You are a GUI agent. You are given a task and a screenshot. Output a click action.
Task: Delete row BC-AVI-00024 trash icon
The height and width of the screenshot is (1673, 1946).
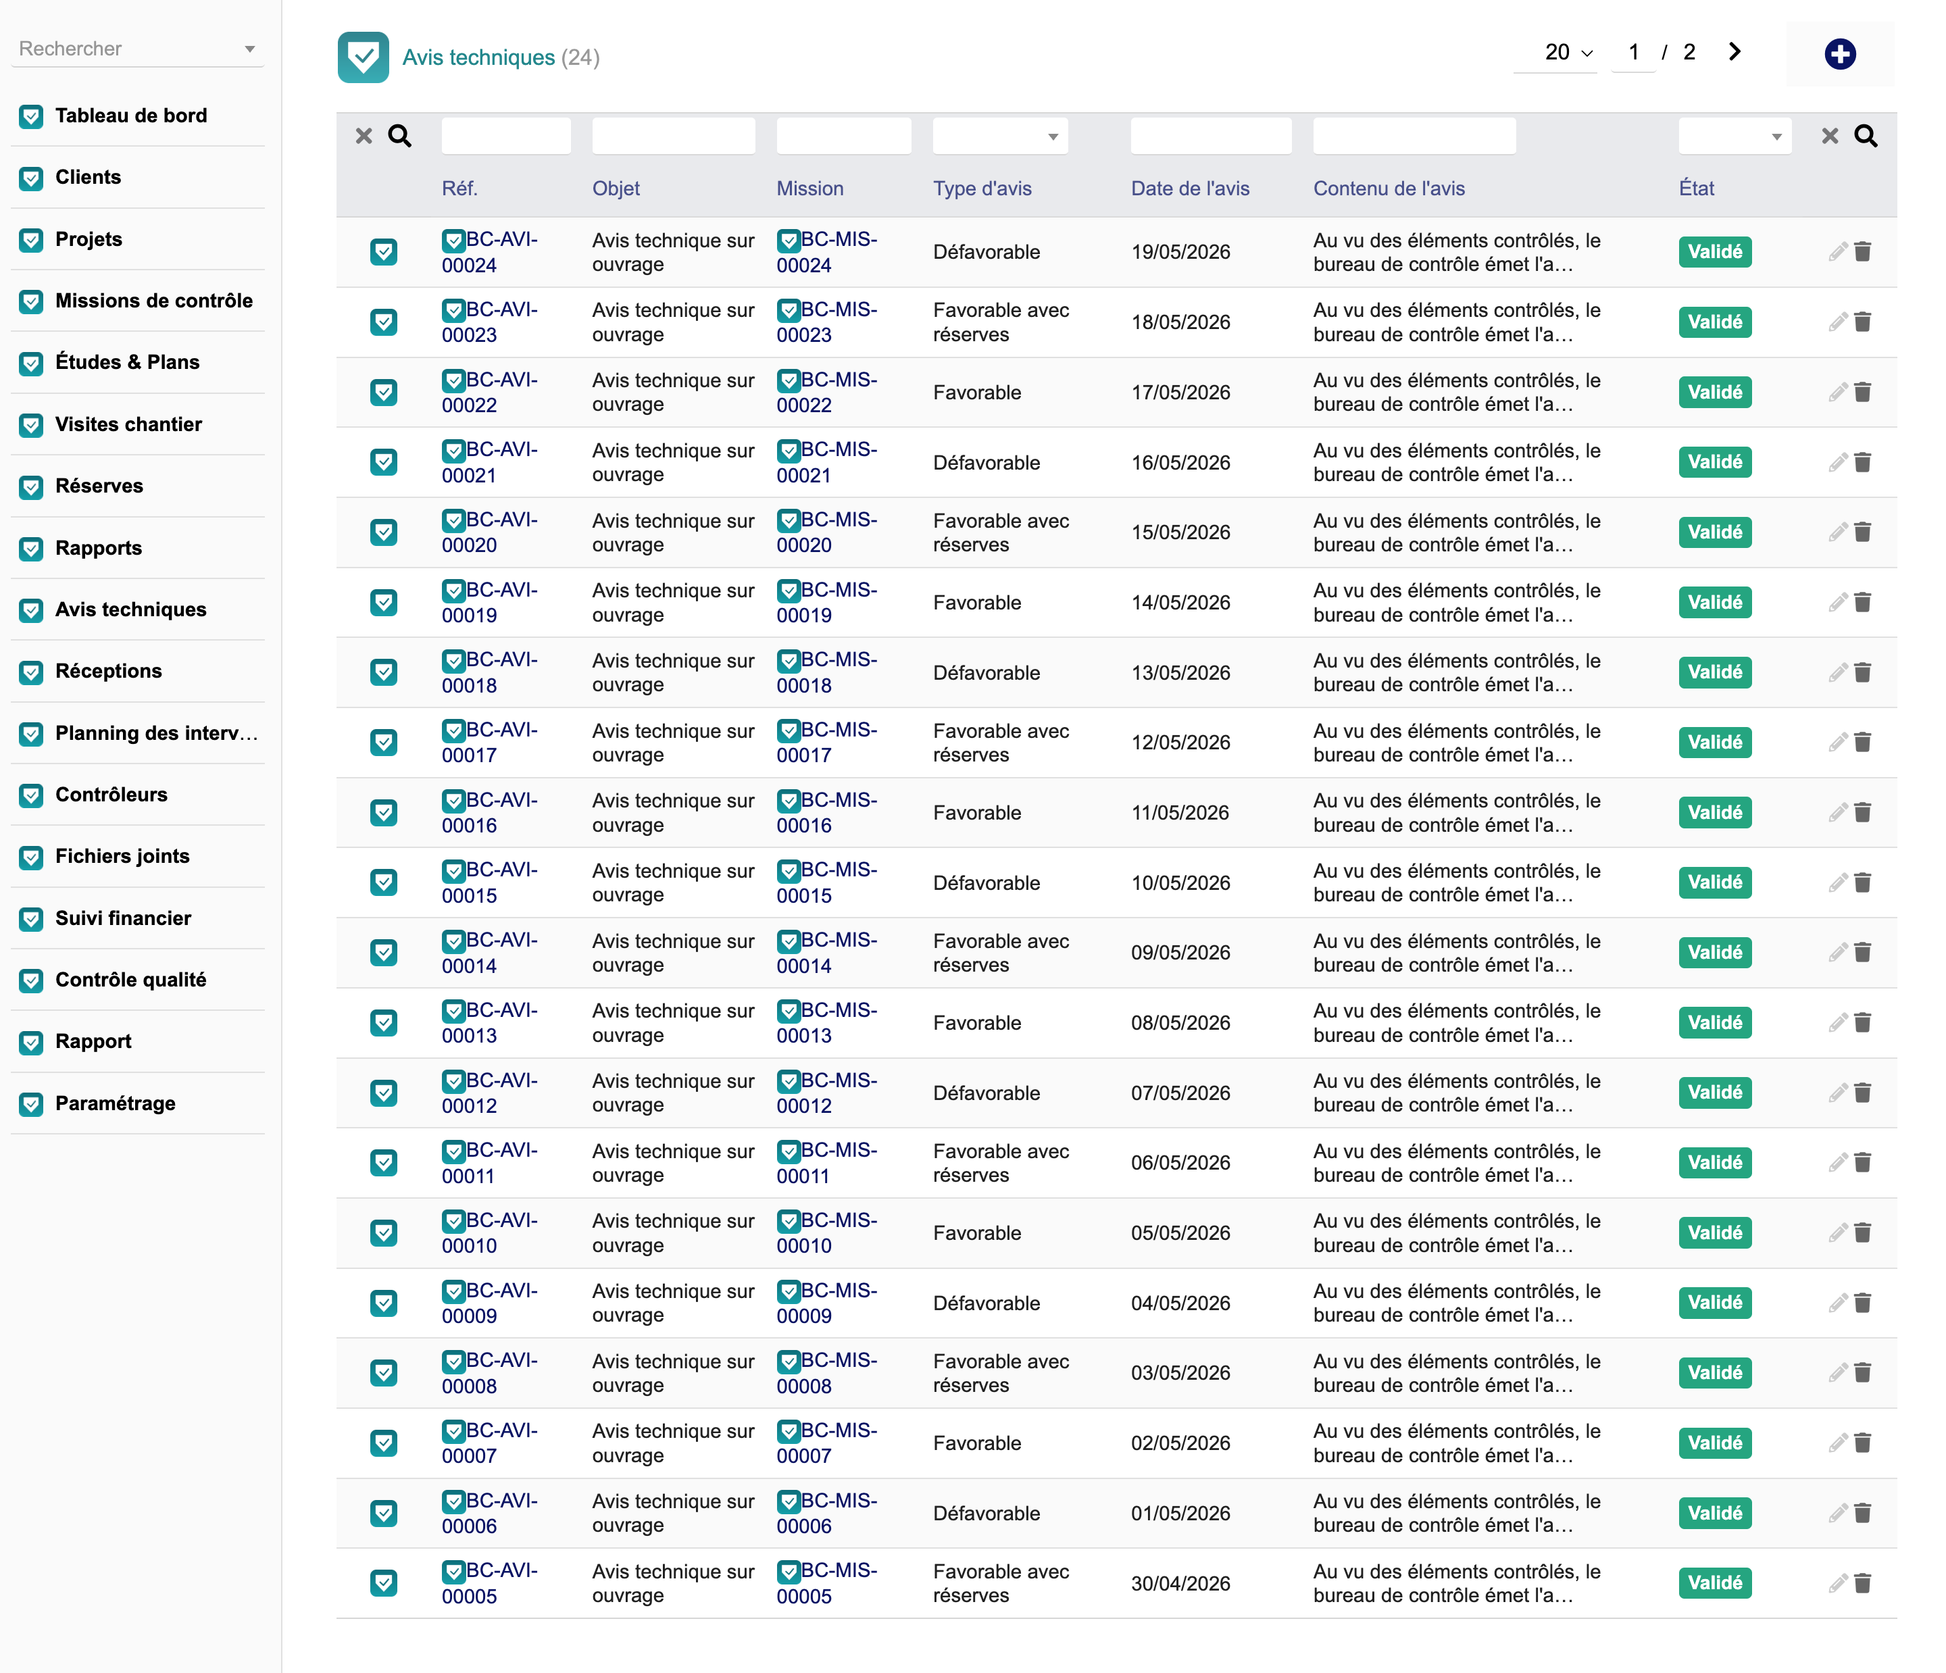[x=1863, y=252]
